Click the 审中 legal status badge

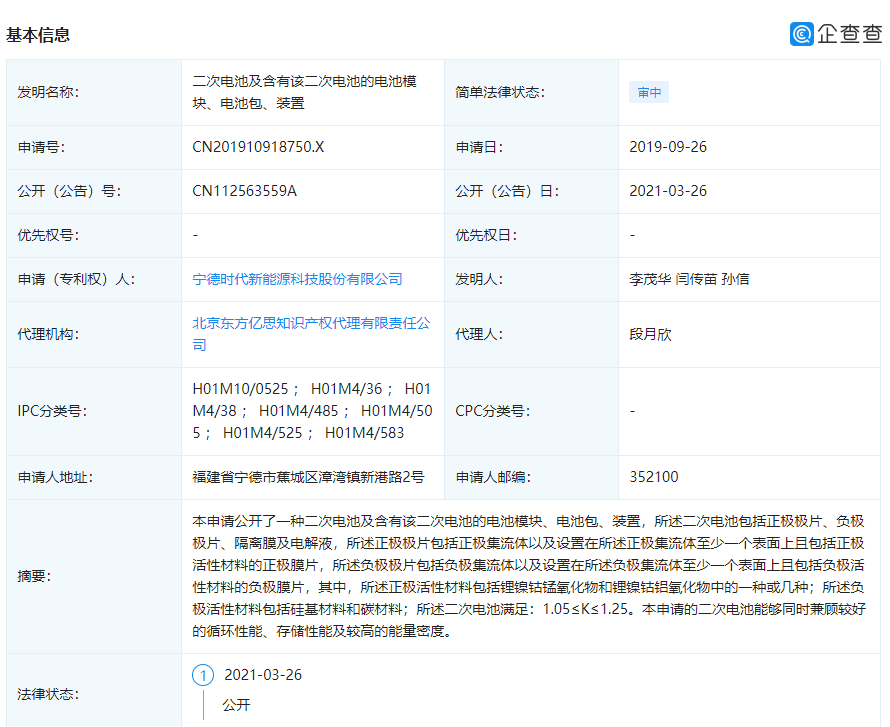pos(648,91)
